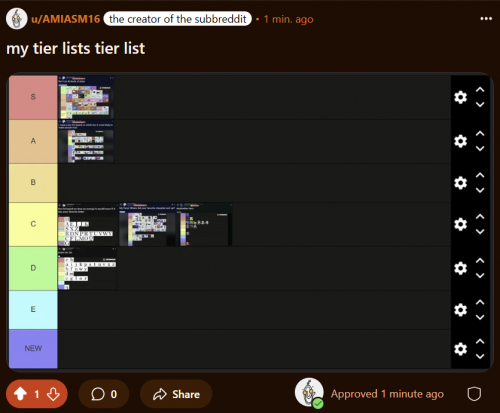Click the 1 min. ago timestamp

point(289,19)
